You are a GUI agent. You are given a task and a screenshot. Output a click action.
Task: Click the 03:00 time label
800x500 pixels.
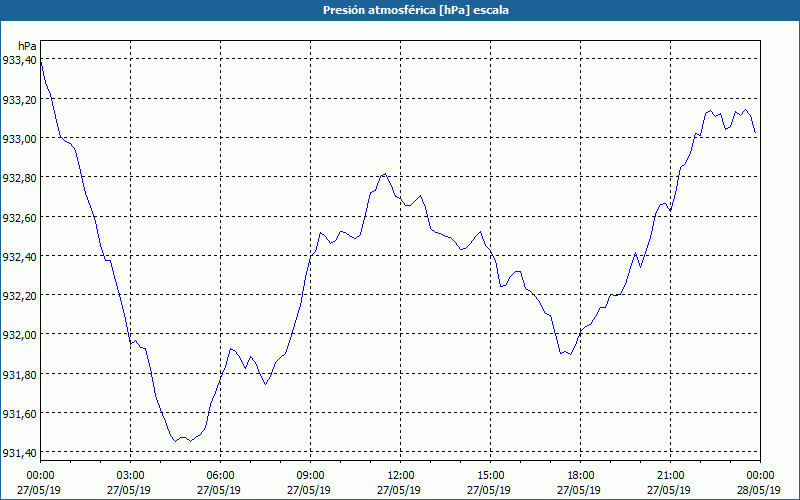pos(131,476)
